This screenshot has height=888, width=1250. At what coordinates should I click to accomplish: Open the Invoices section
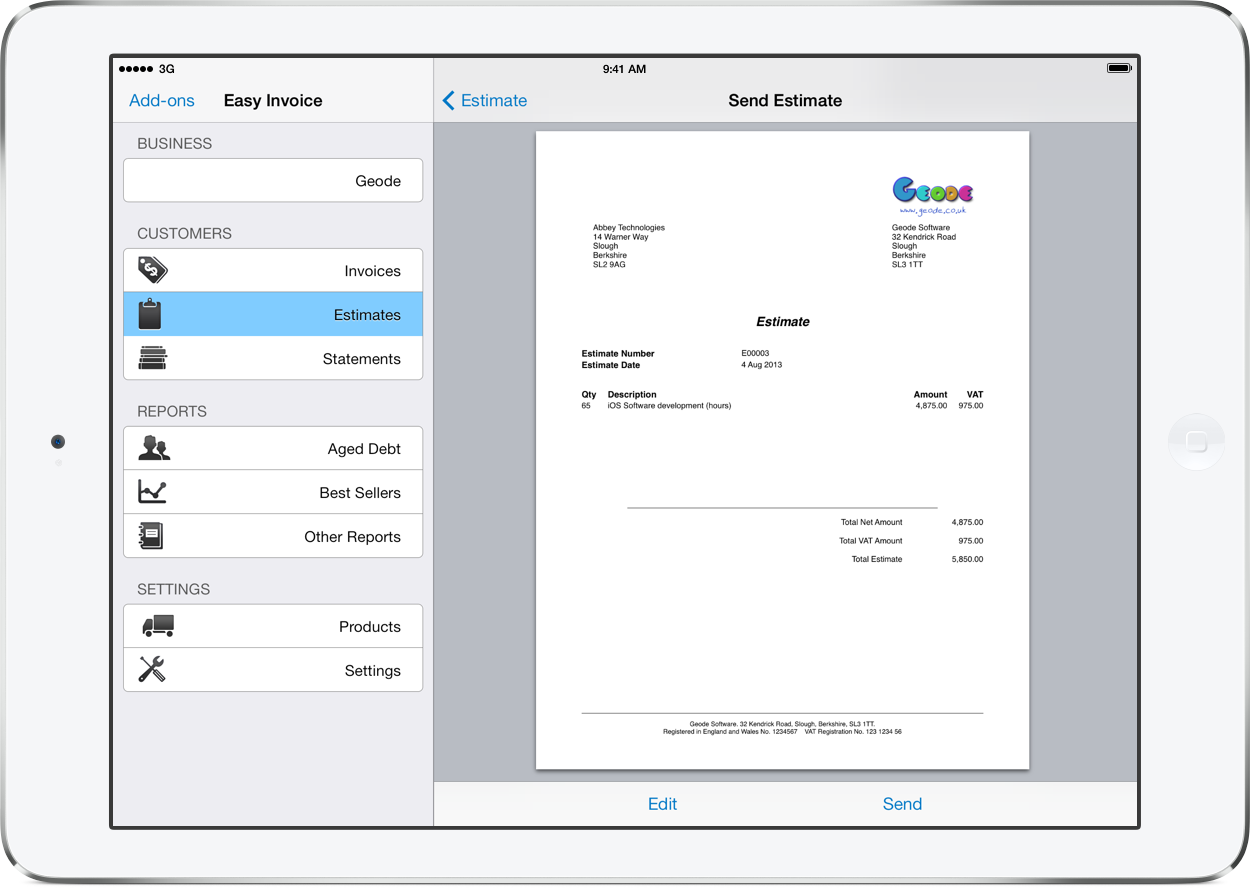(273, 270)
